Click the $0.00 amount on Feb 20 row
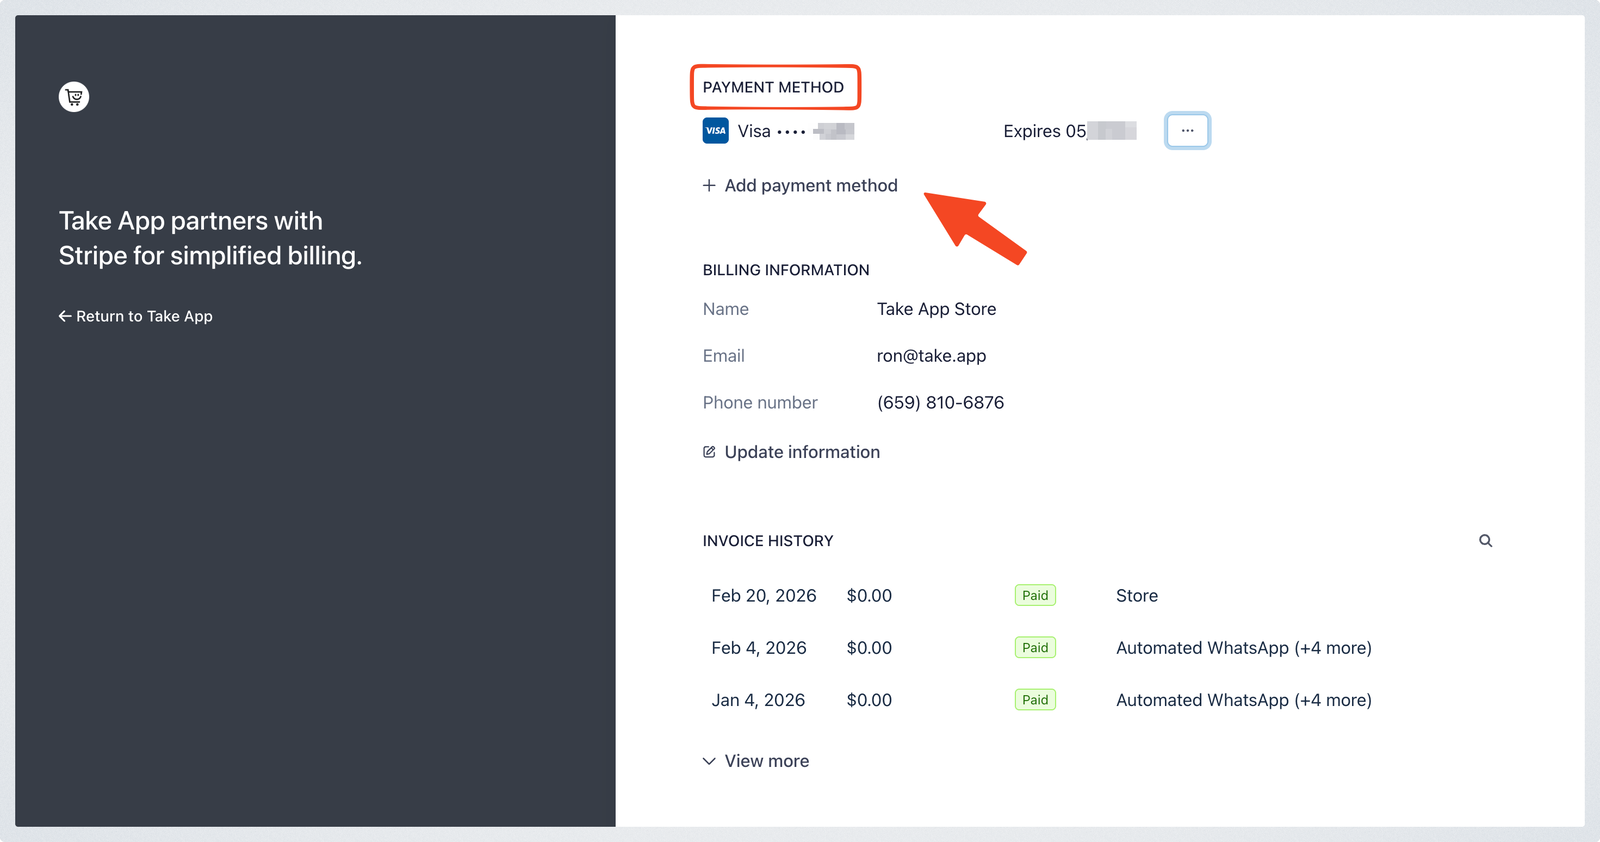This screenshot has height=842, width=1600. tap(869, 596)
